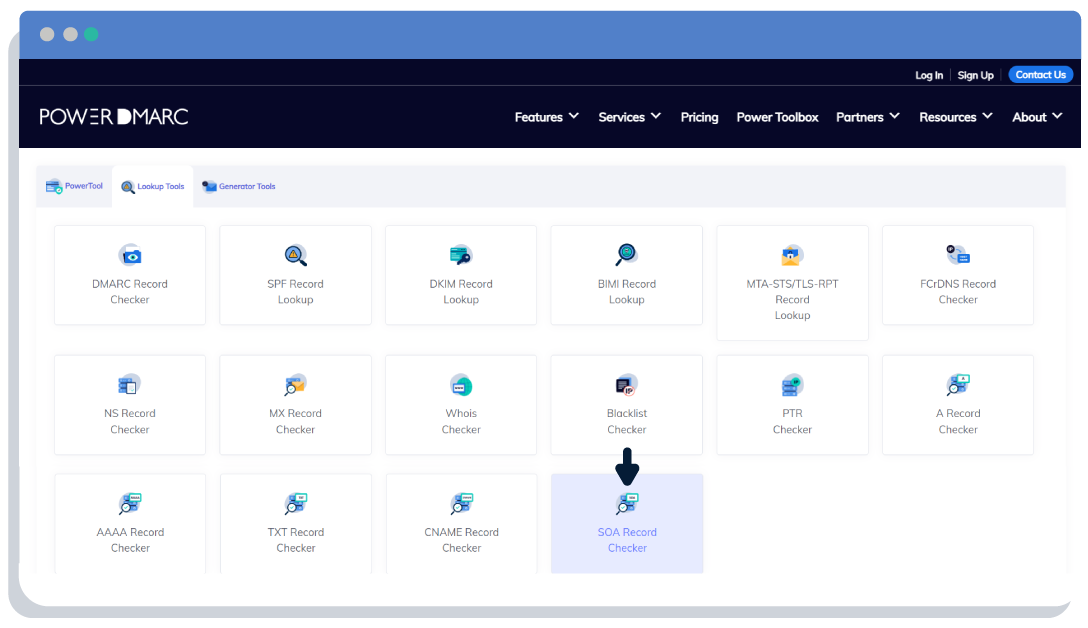Open the Power Toolbox menu item
1088x628 pixels.
pos(777,117)
